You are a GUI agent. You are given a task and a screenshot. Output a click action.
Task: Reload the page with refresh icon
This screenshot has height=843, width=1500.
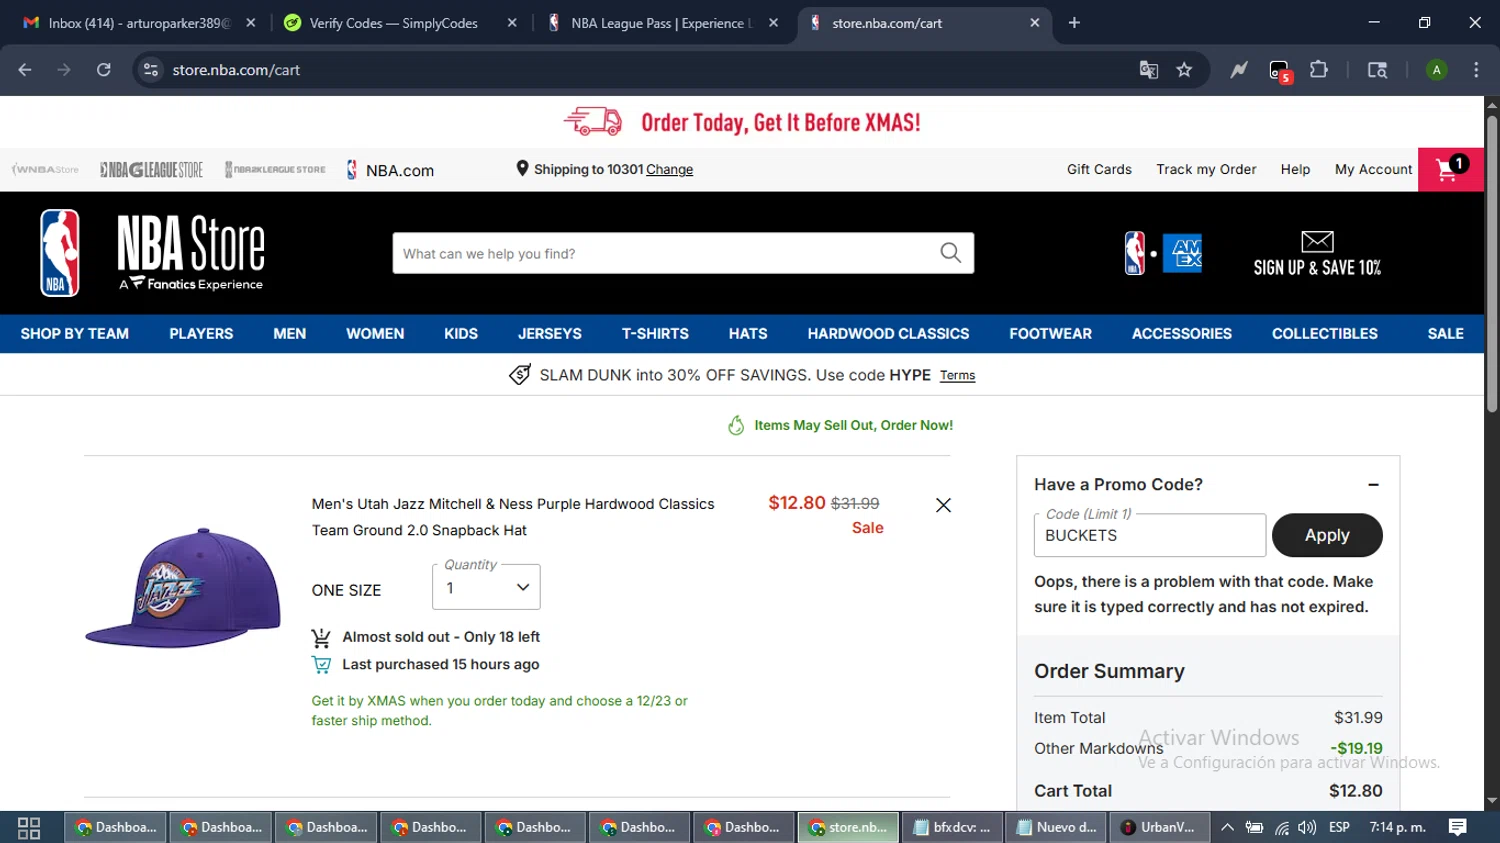point(104,70)
